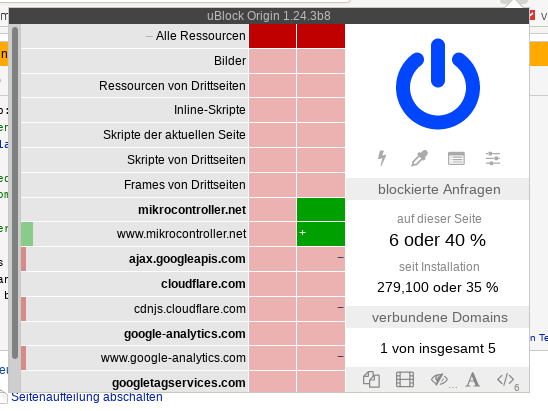Screen dimensions: 548x411
Task: Select the google-analytics.com domain row
Action: tap(135, 334)
